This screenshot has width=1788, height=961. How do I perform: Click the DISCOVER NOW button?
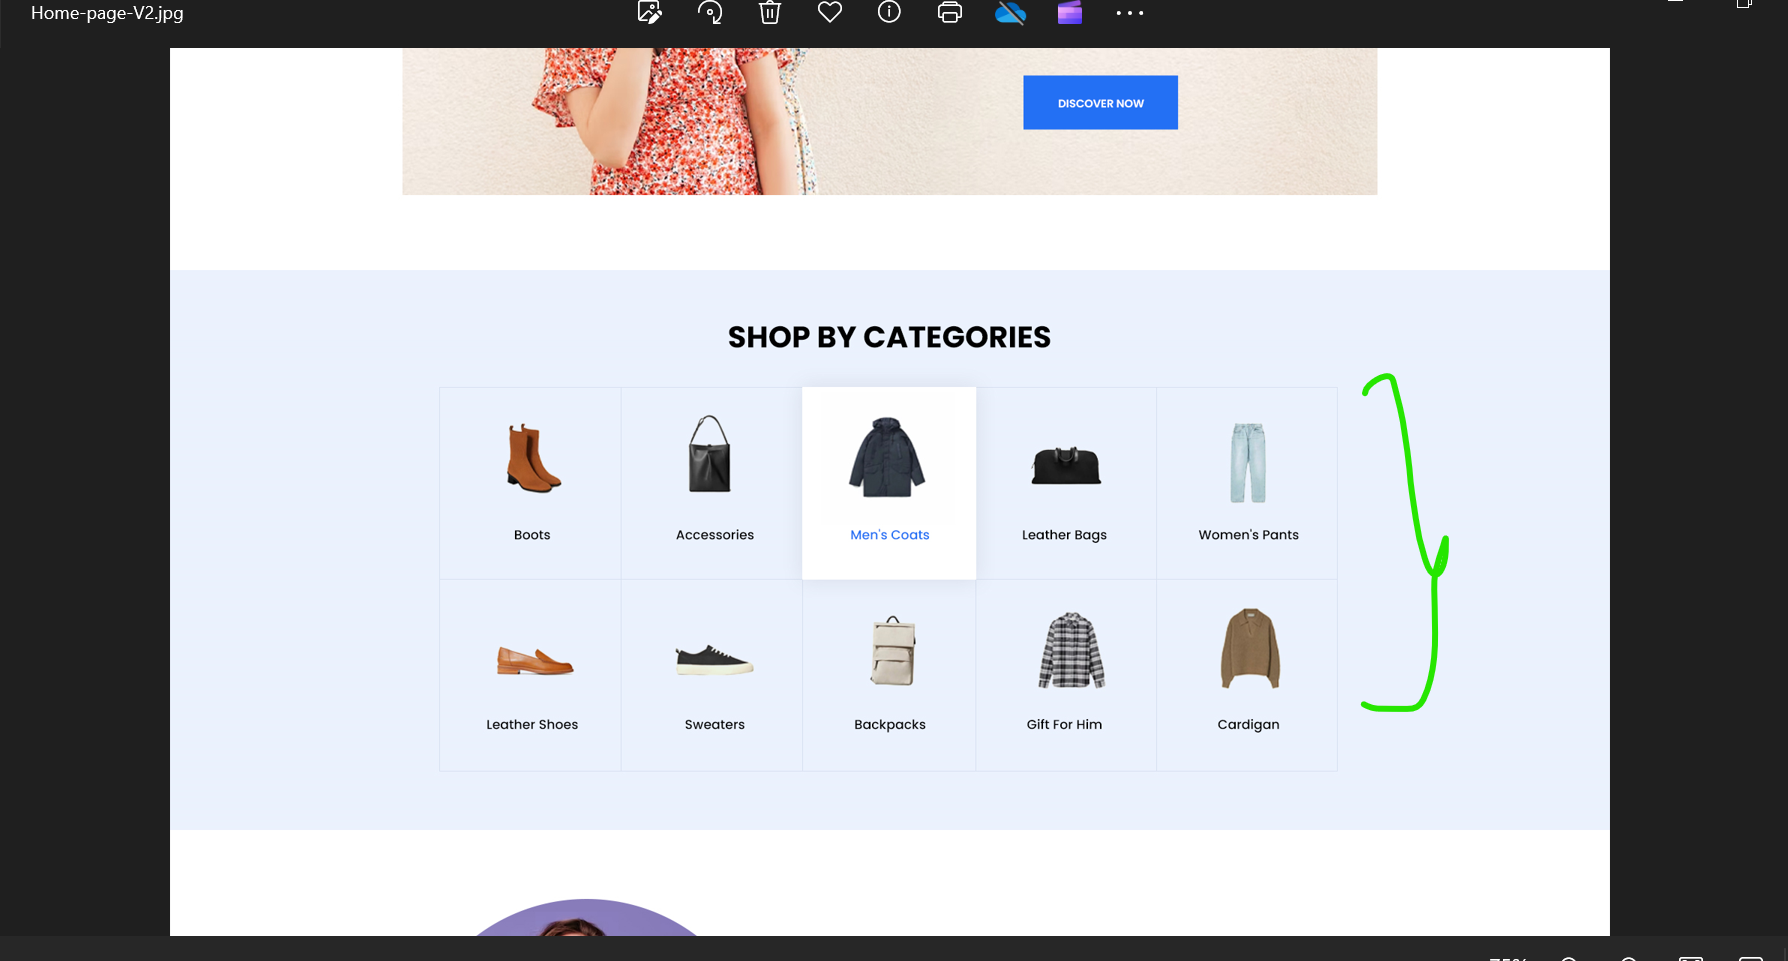point(1100,102)
